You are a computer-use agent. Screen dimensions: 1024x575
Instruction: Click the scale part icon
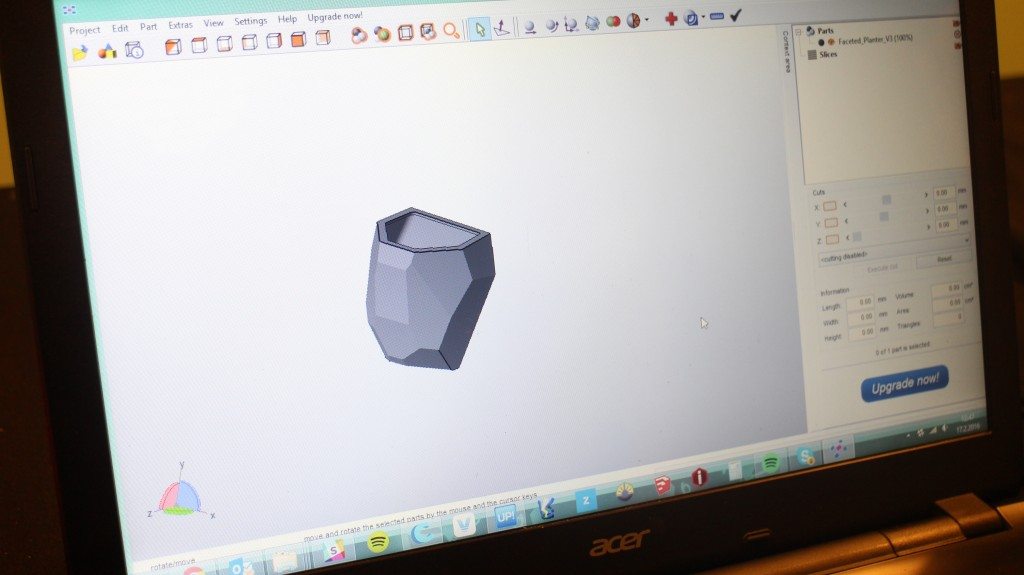571,24
